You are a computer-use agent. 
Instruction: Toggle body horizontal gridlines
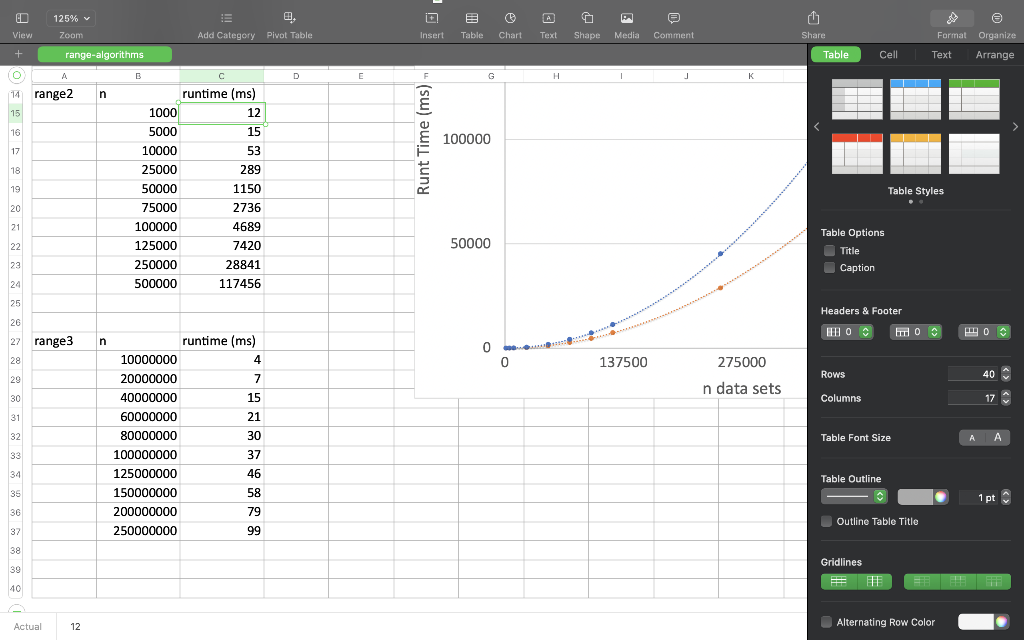pos(839,581)
